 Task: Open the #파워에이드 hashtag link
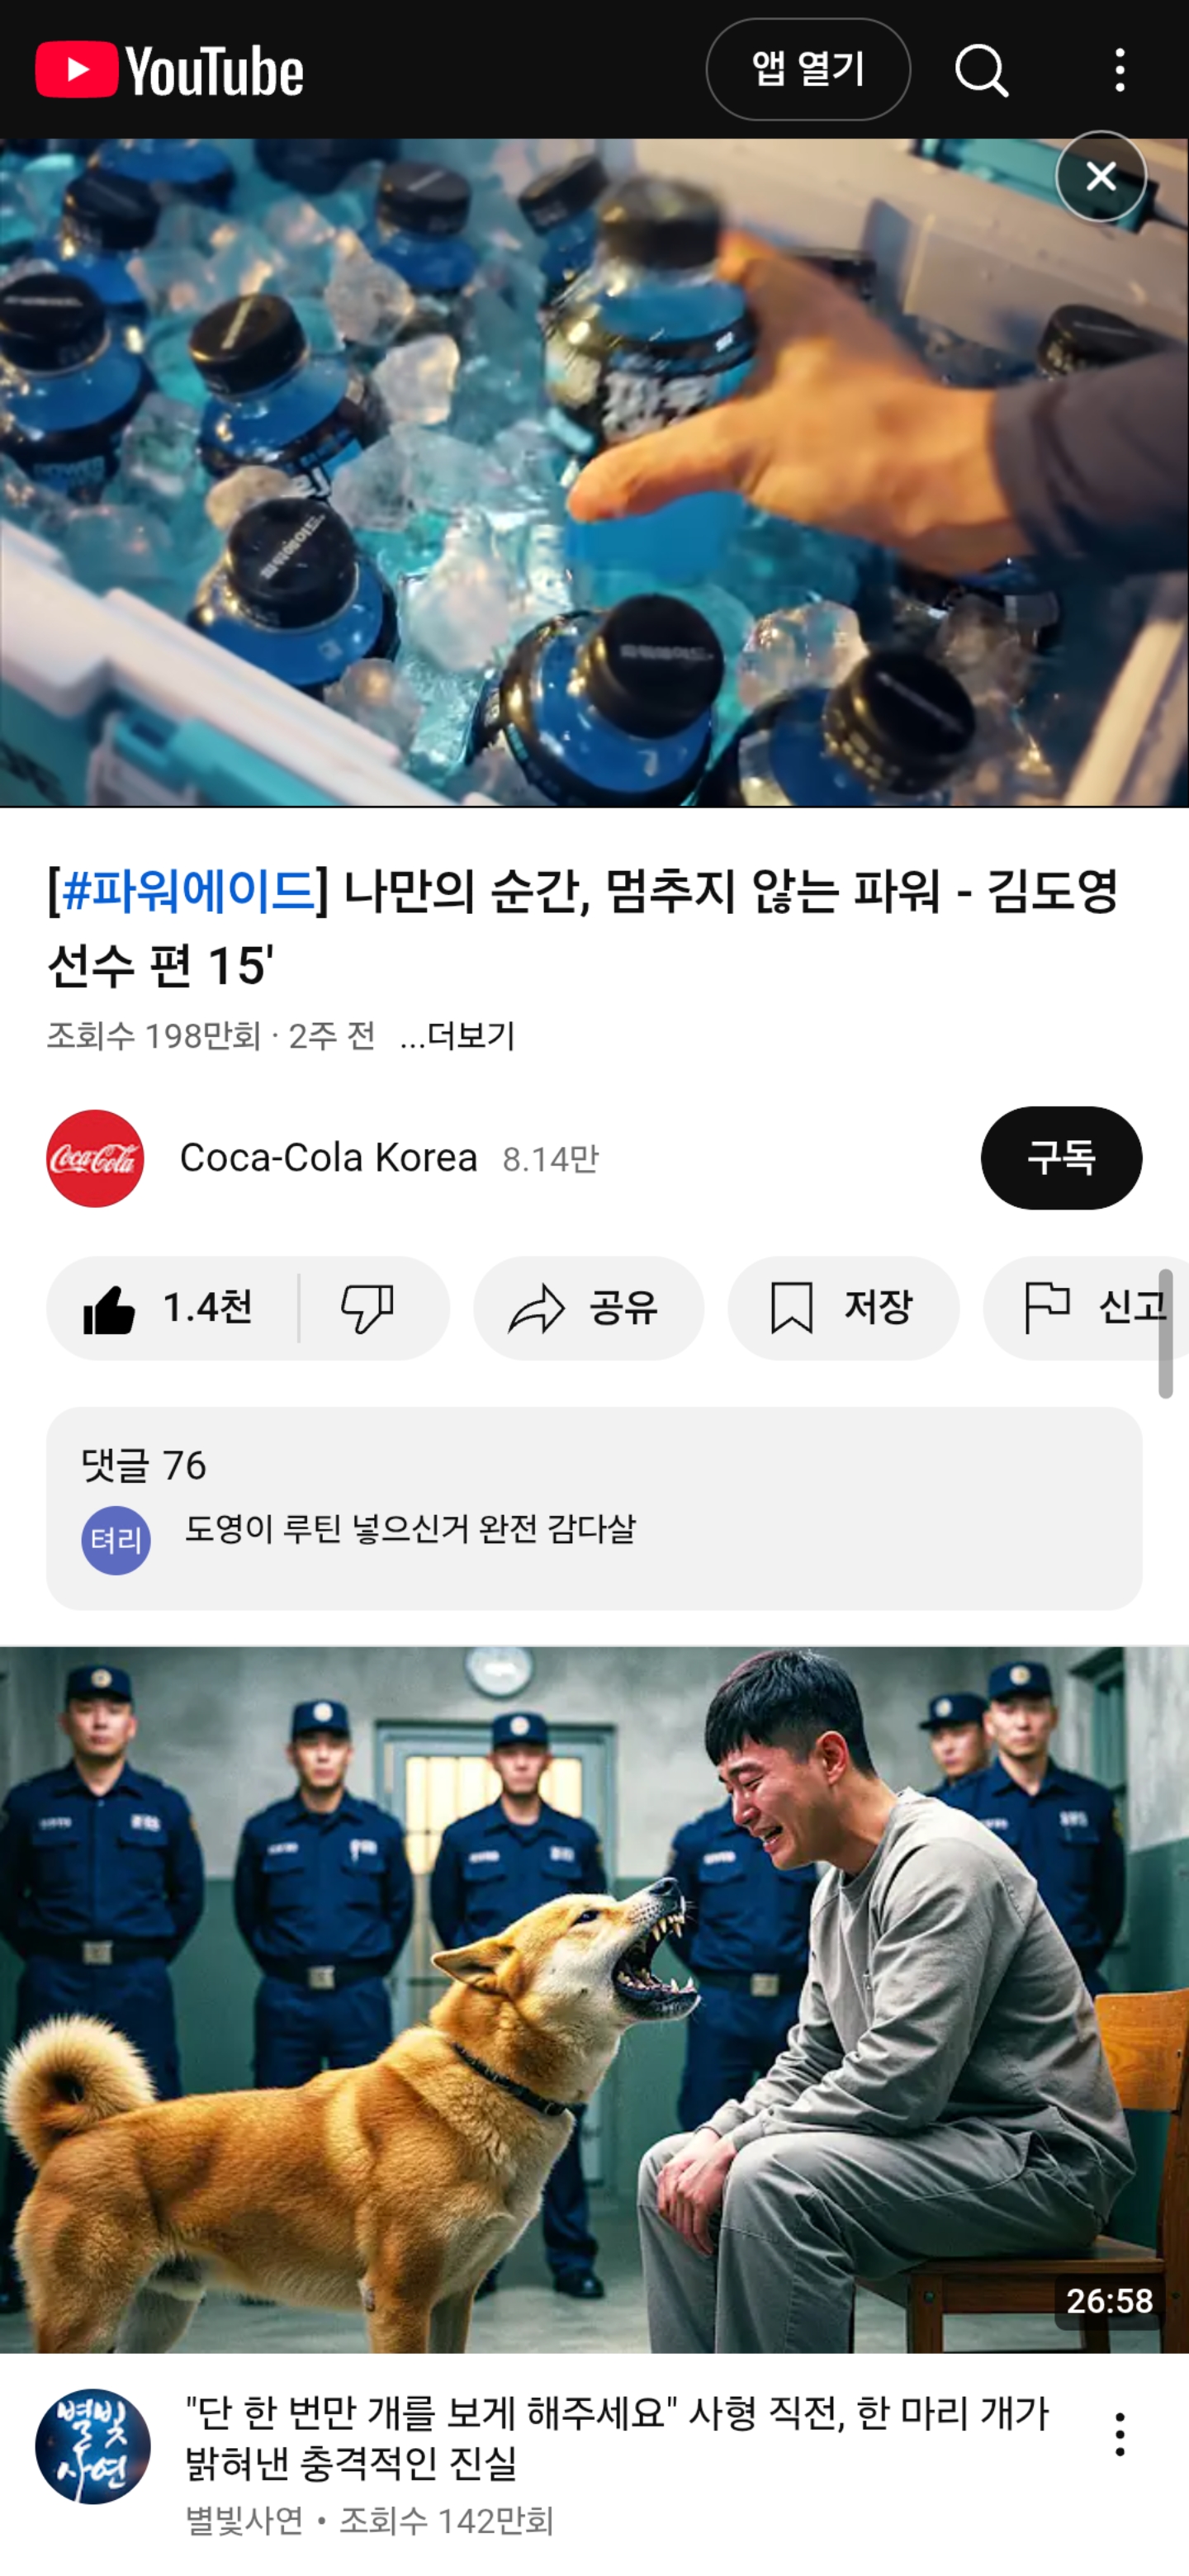tap(188, 890)
